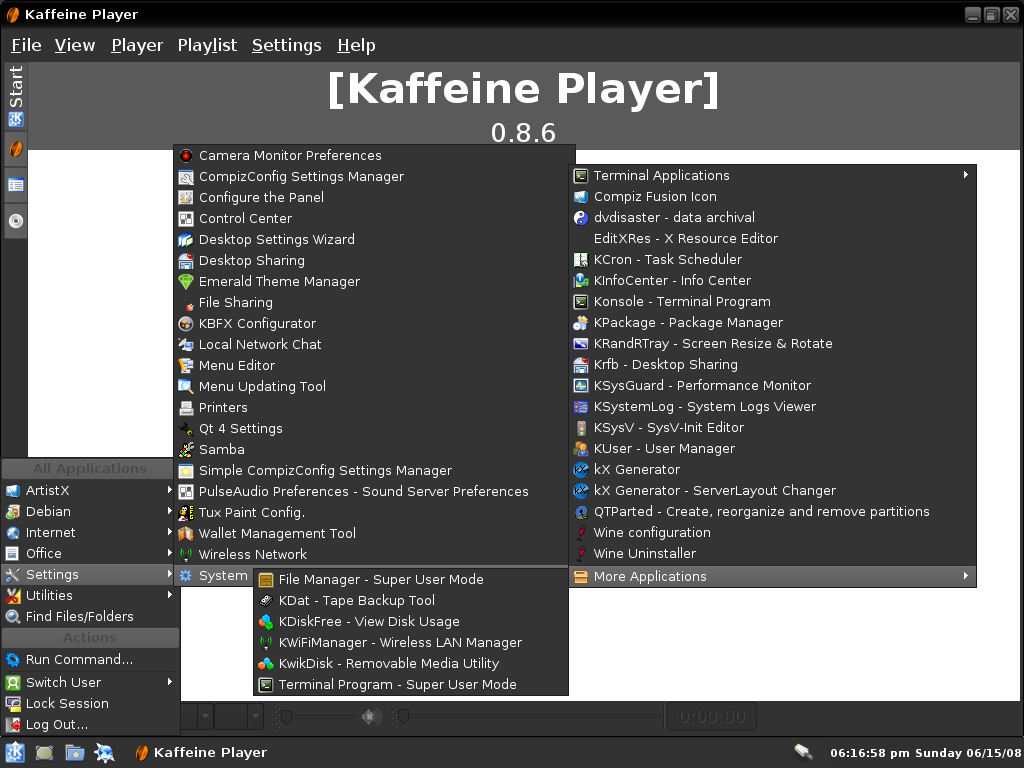Expand More Applications submenu
Screen dimensions: 1024x768
click(x=773, y=577)
